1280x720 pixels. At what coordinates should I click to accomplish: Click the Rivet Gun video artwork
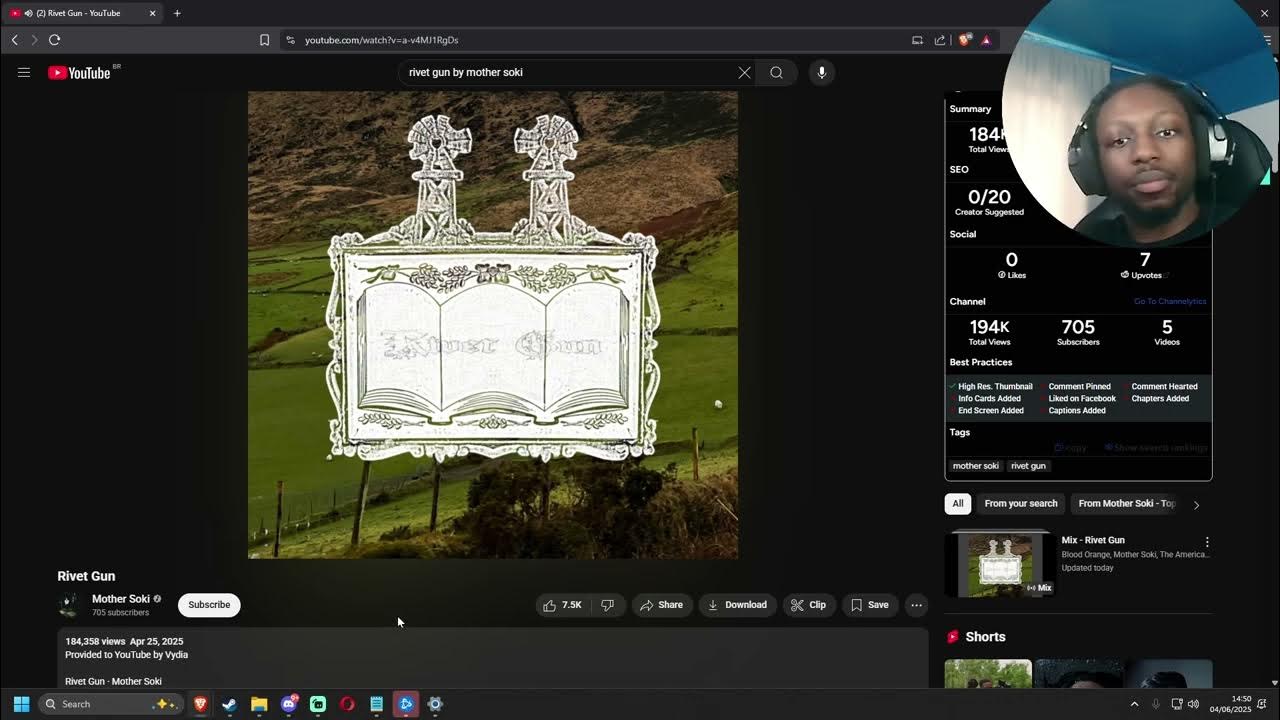[x=493, y=325]
